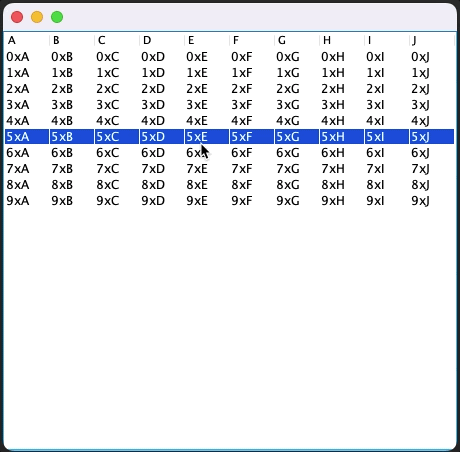460x452 pixels.
Task: Select cell 2xJ
Action: [432, 89]
